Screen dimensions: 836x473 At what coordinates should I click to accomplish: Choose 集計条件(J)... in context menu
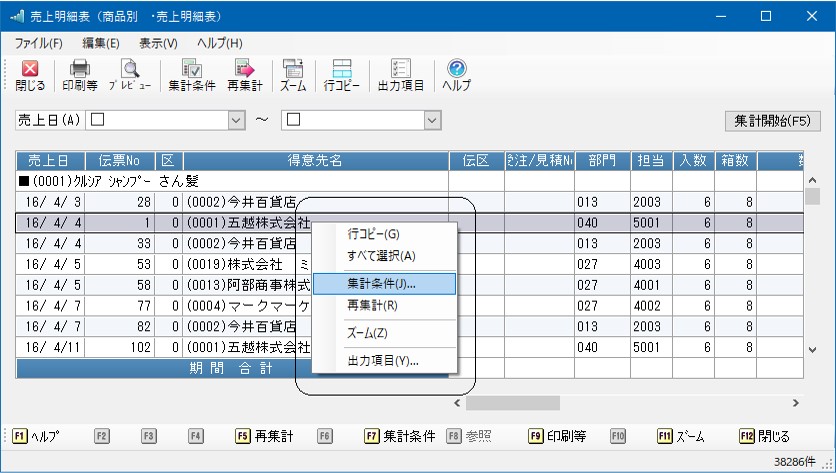point(384,284)
